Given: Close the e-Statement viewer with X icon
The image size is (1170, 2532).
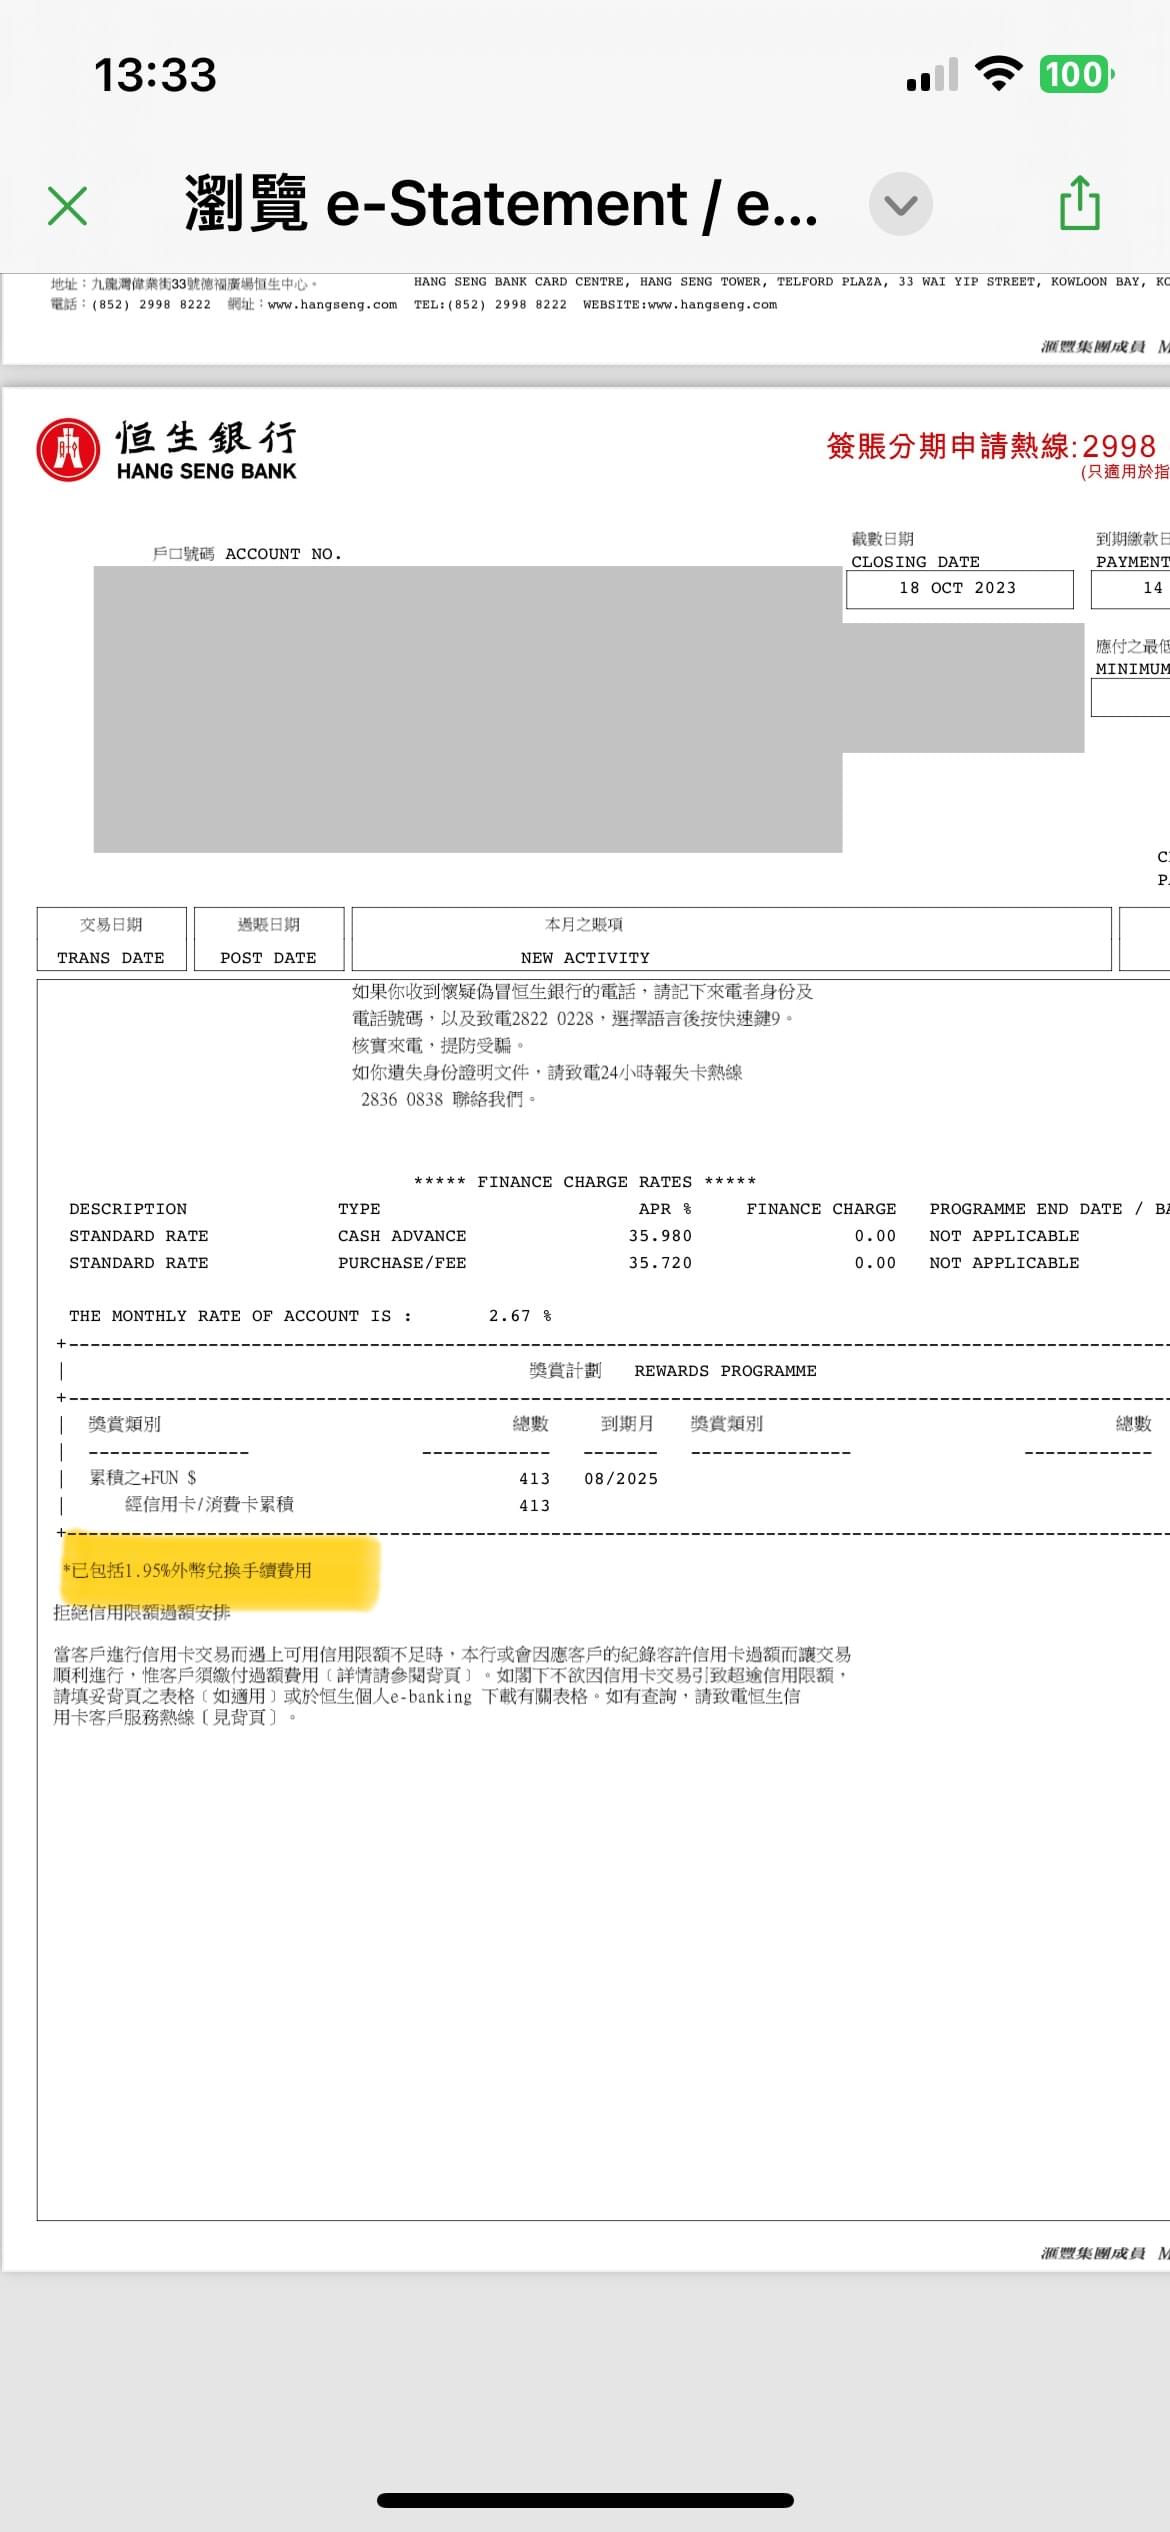Looking at the screenshot, I should click(67, 205).
